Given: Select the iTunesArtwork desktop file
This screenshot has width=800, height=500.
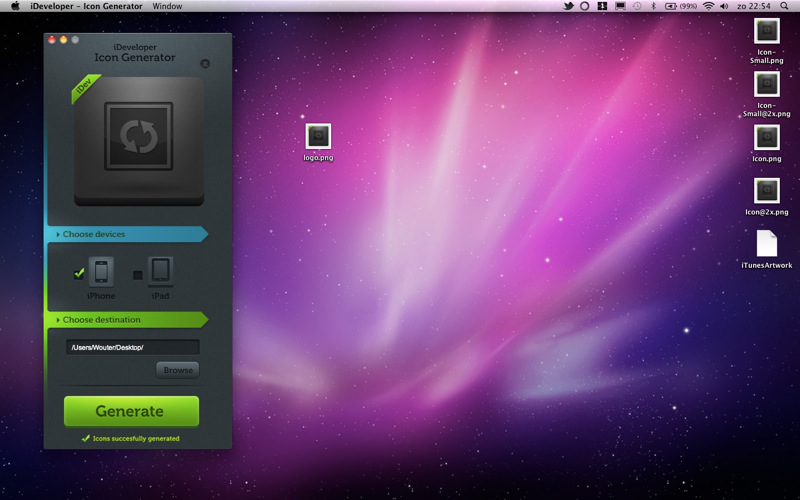Looking at the screenshot, I should 766,249.
